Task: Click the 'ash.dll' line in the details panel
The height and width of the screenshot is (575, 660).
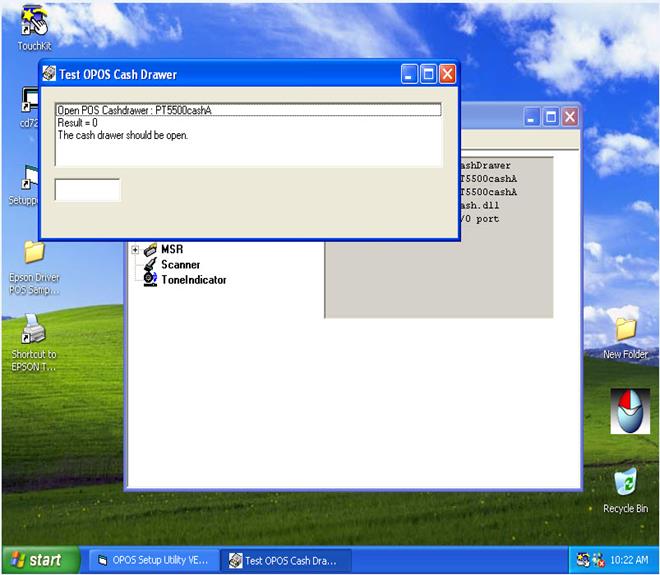Action: point(480,205)
